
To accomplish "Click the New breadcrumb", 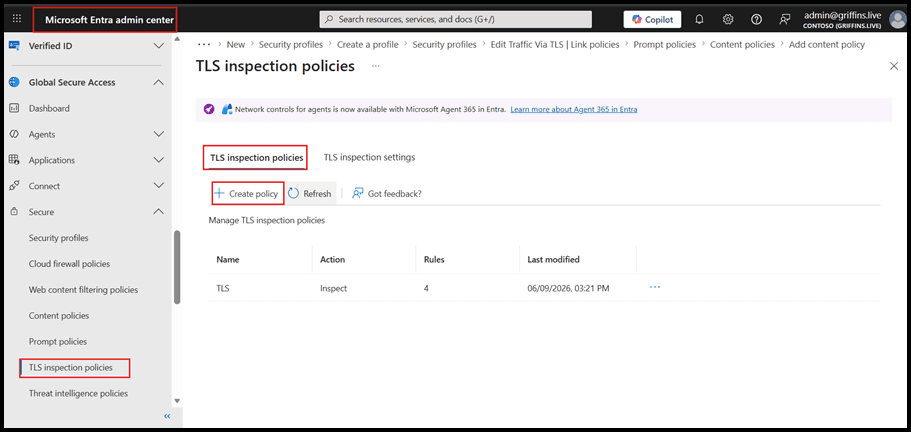I will click(236, 44).
